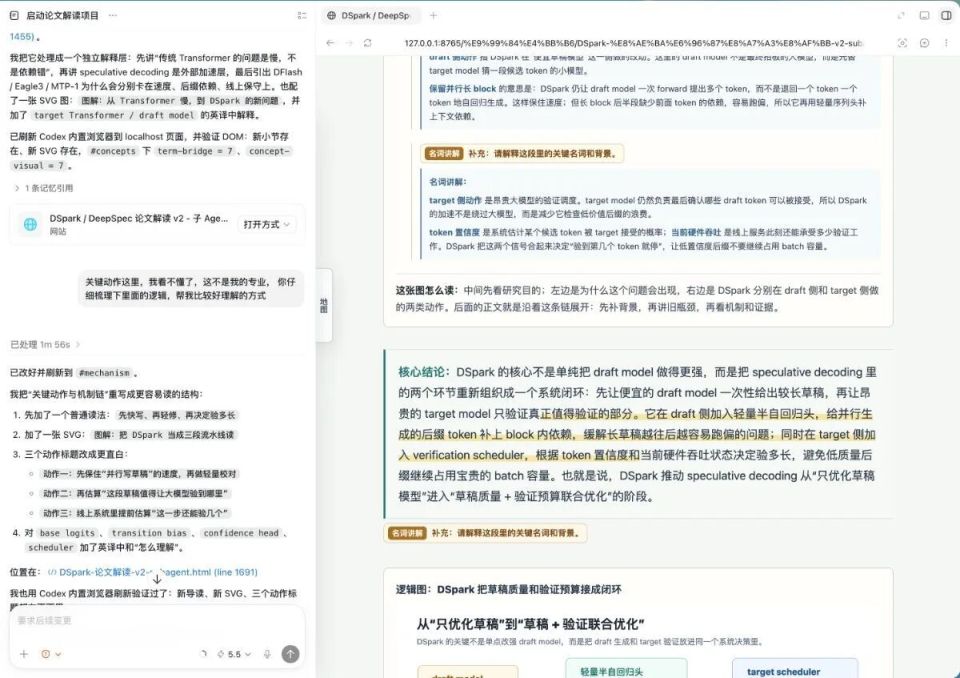Click the user message starting with 关键动作这里
This screenshot has height=678, width=960.
point(190,288)
